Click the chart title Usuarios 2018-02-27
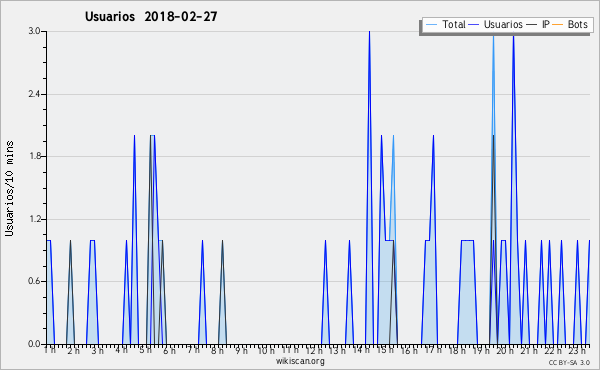The height and width of the screenshot is (370, 600). click(x=151, y=16)
